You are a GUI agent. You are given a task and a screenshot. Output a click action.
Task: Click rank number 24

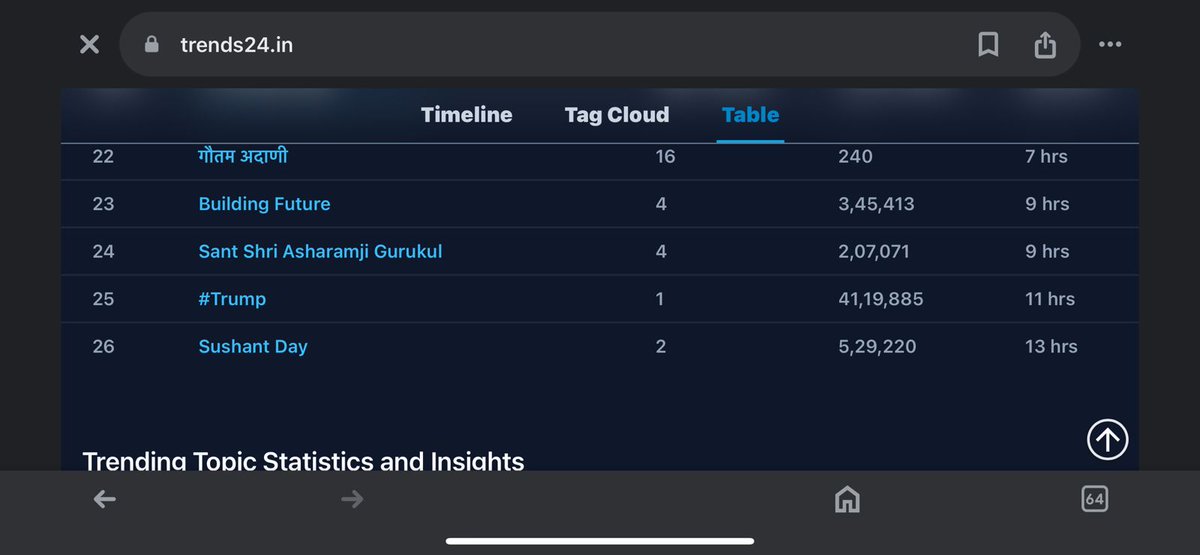[103, 252]
